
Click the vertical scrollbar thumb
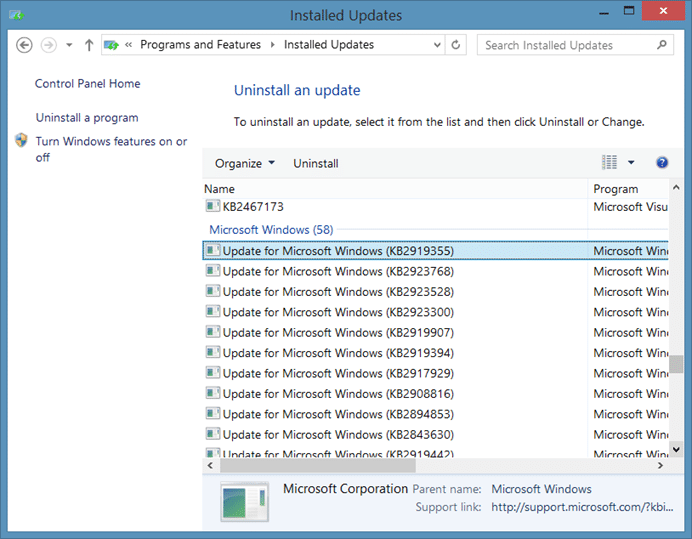click(x=676, y=364)
